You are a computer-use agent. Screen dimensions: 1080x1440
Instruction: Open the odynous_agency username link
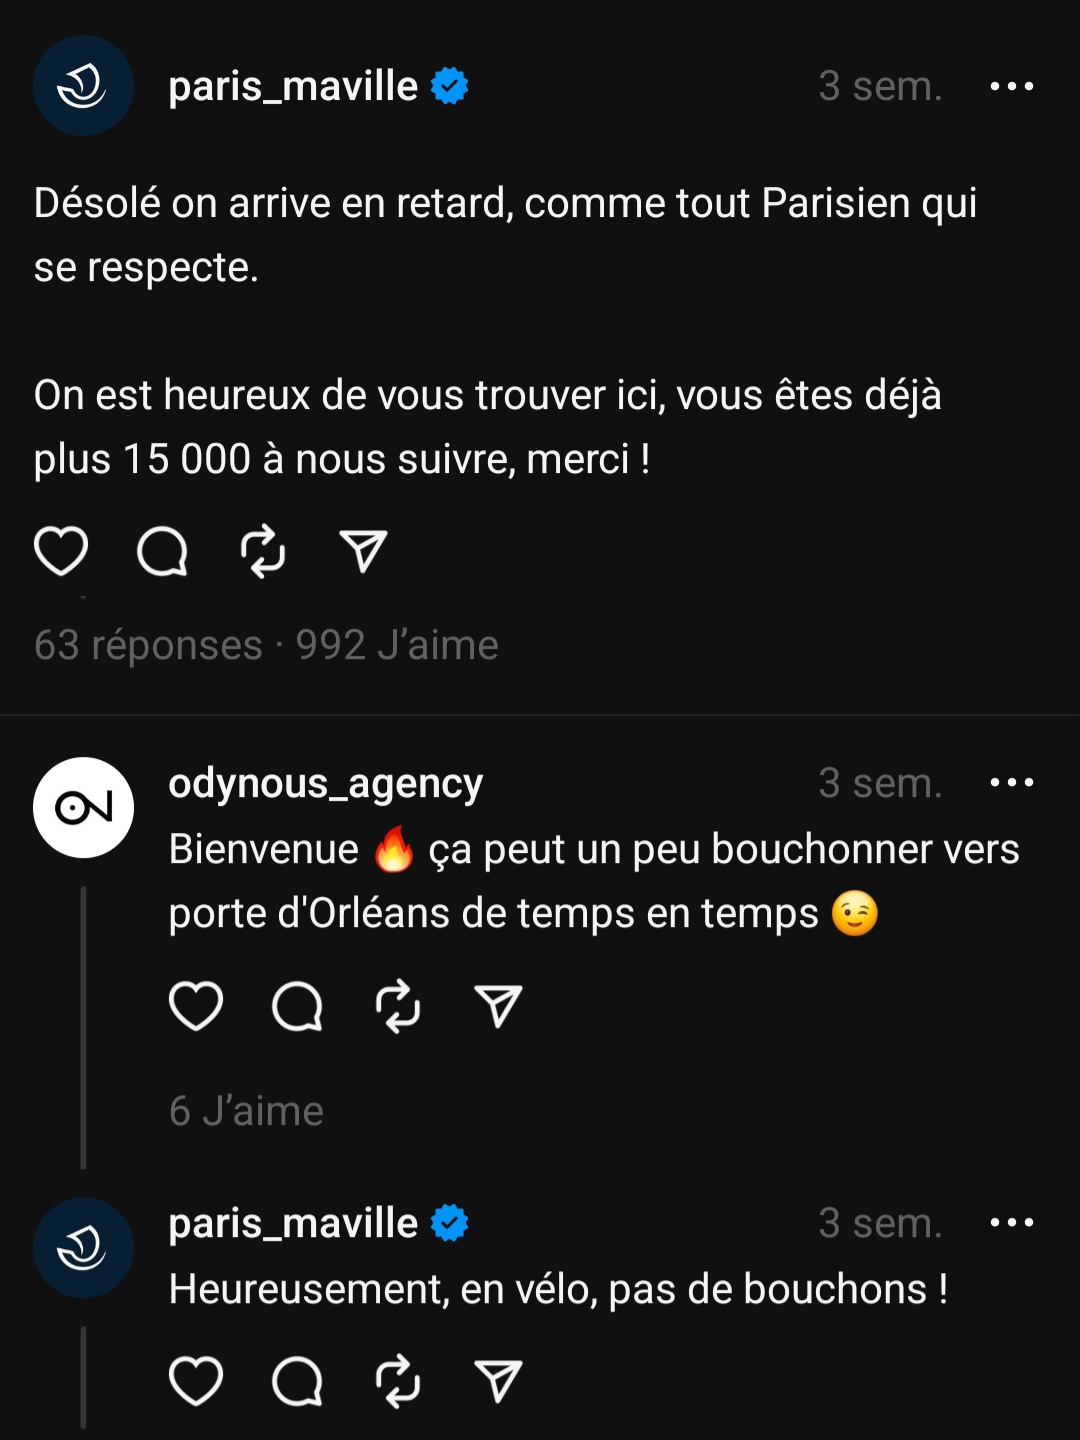pyautogui.click(x=326, y=783)
